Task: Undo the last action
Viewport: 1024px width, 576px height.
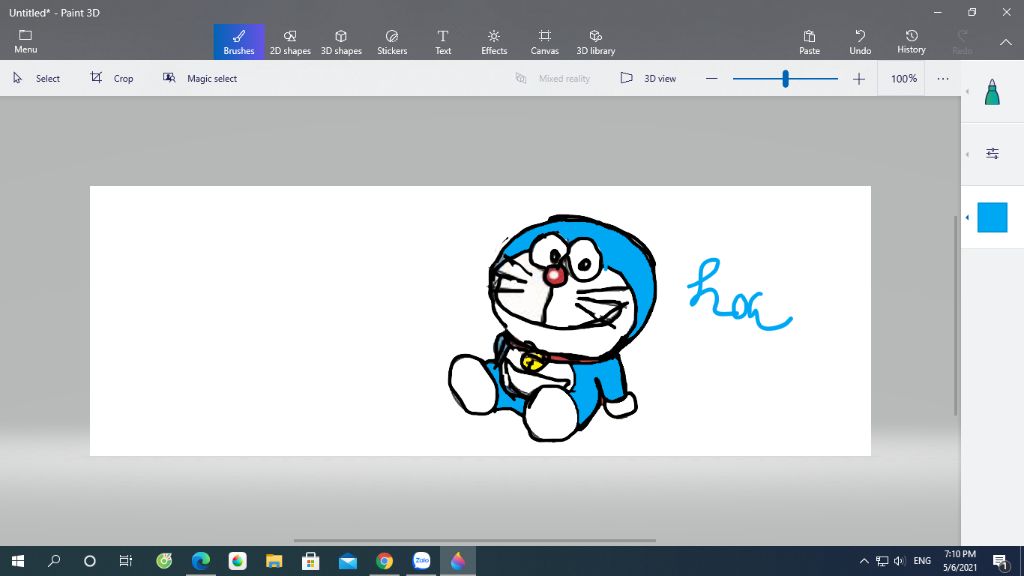Action: click(x=860, y=42)
